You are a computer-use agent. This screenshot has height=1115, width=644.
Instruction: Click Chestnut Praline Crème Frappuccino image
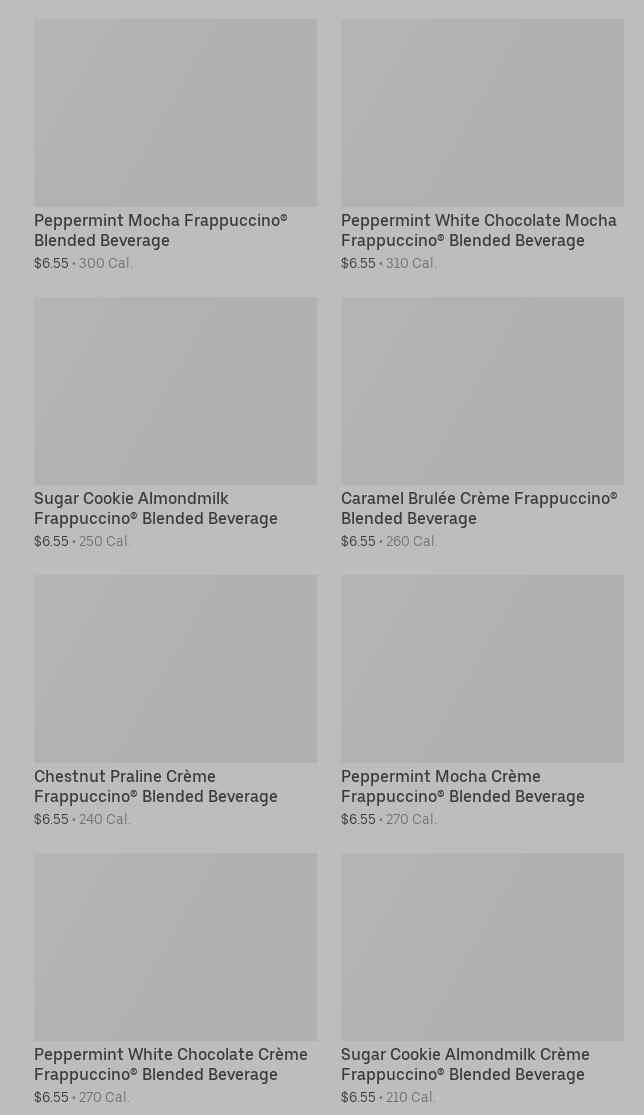pos(175,668)
